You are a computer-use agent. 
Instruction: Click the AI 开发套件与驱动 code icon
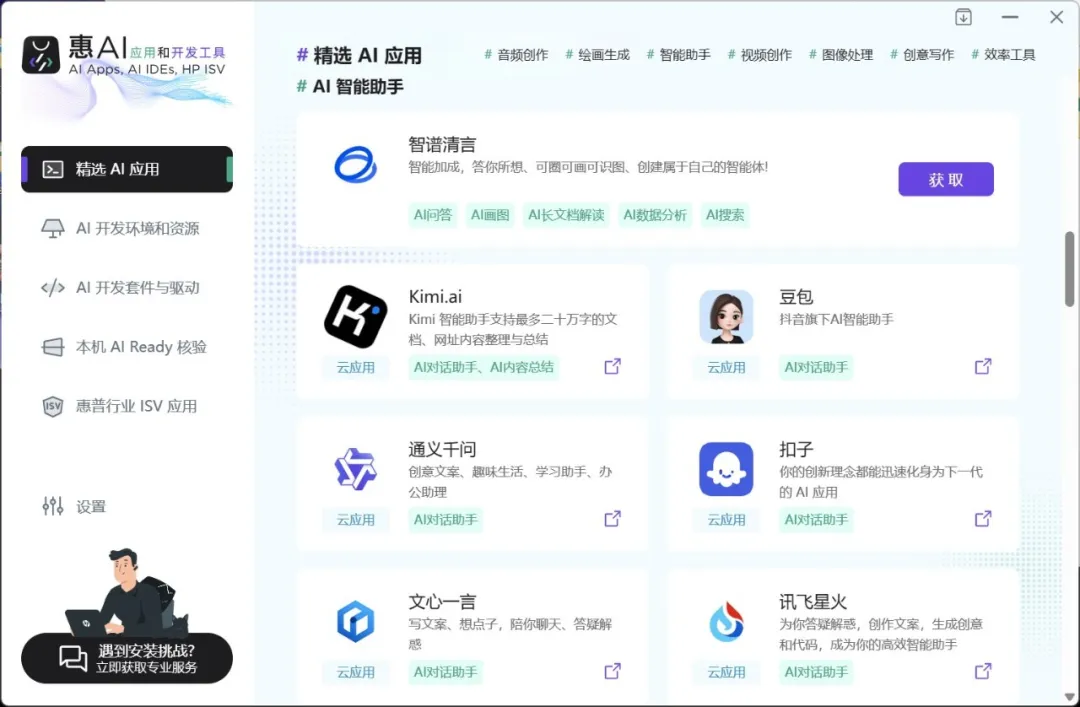53,288
